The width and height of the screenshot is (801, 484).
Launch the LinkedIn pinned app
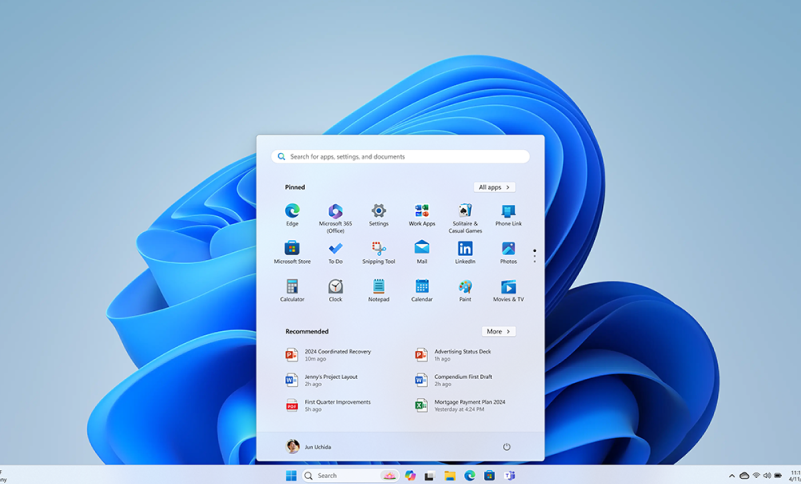[x=465, y=249]
